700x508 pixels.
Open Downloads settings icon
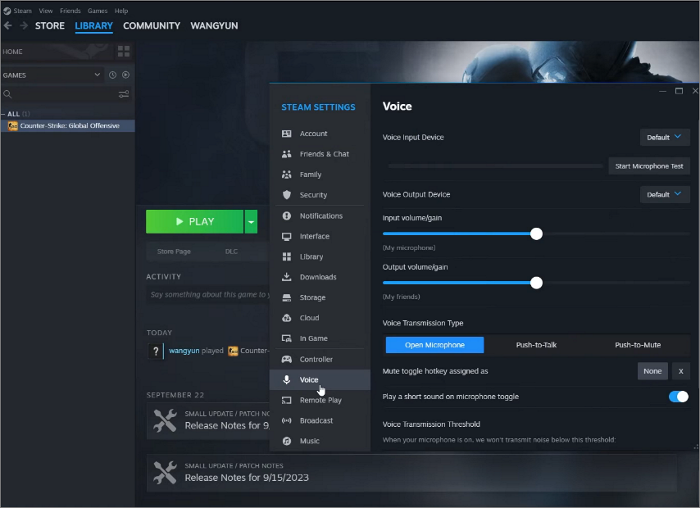click(x=287, y=277)
